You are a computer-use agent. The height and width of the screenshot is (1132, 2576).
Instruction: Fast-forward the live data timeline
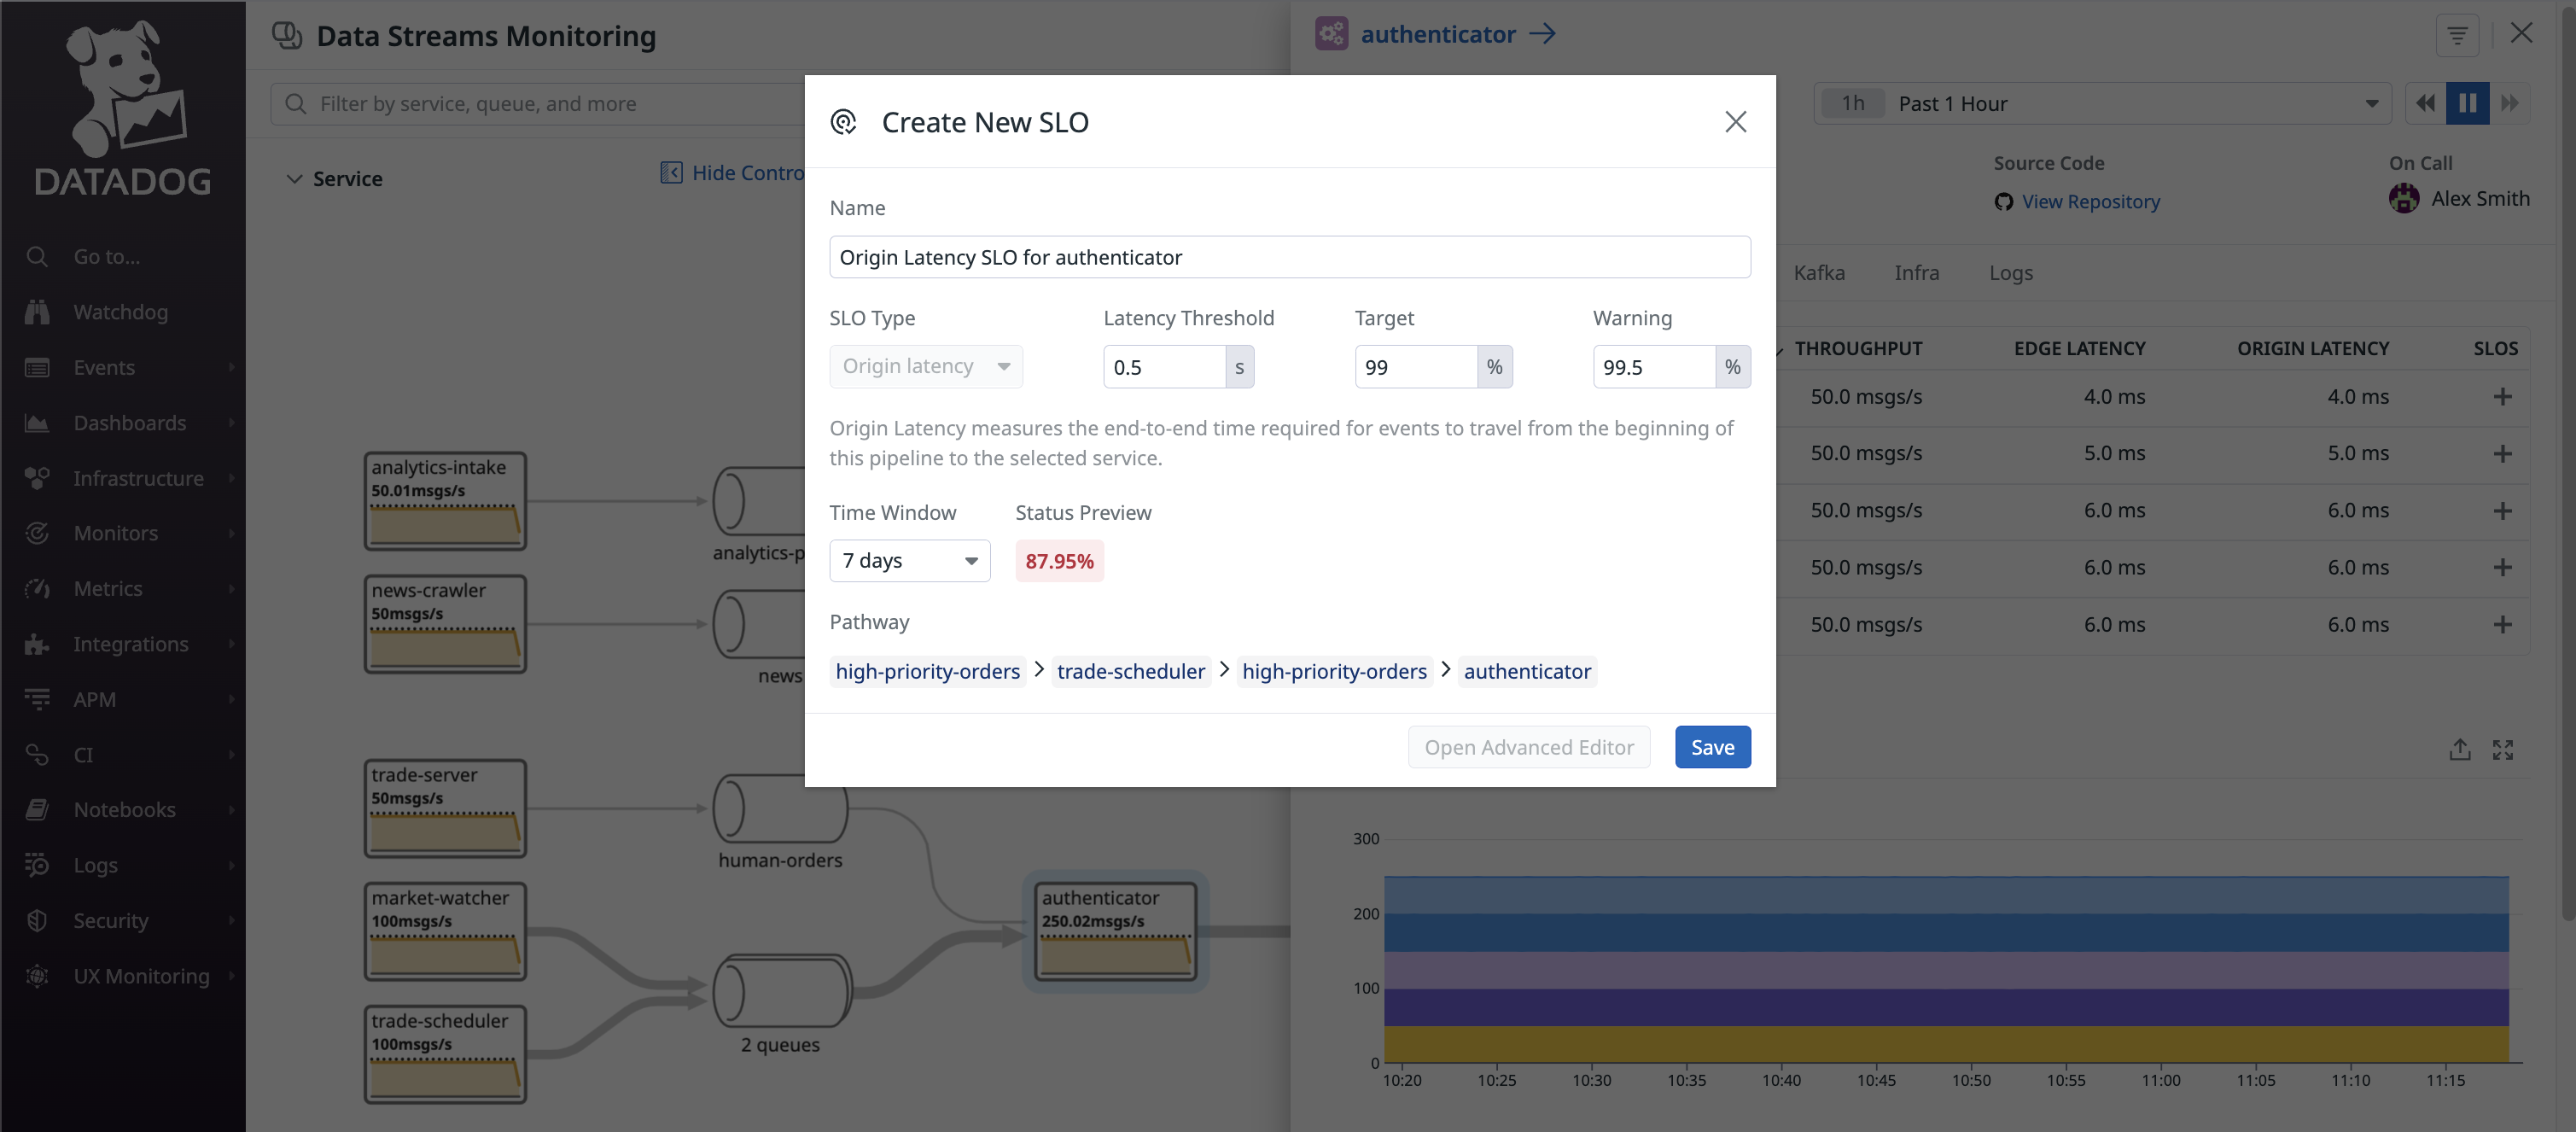pyautogui.click(x=2512, y=103)
